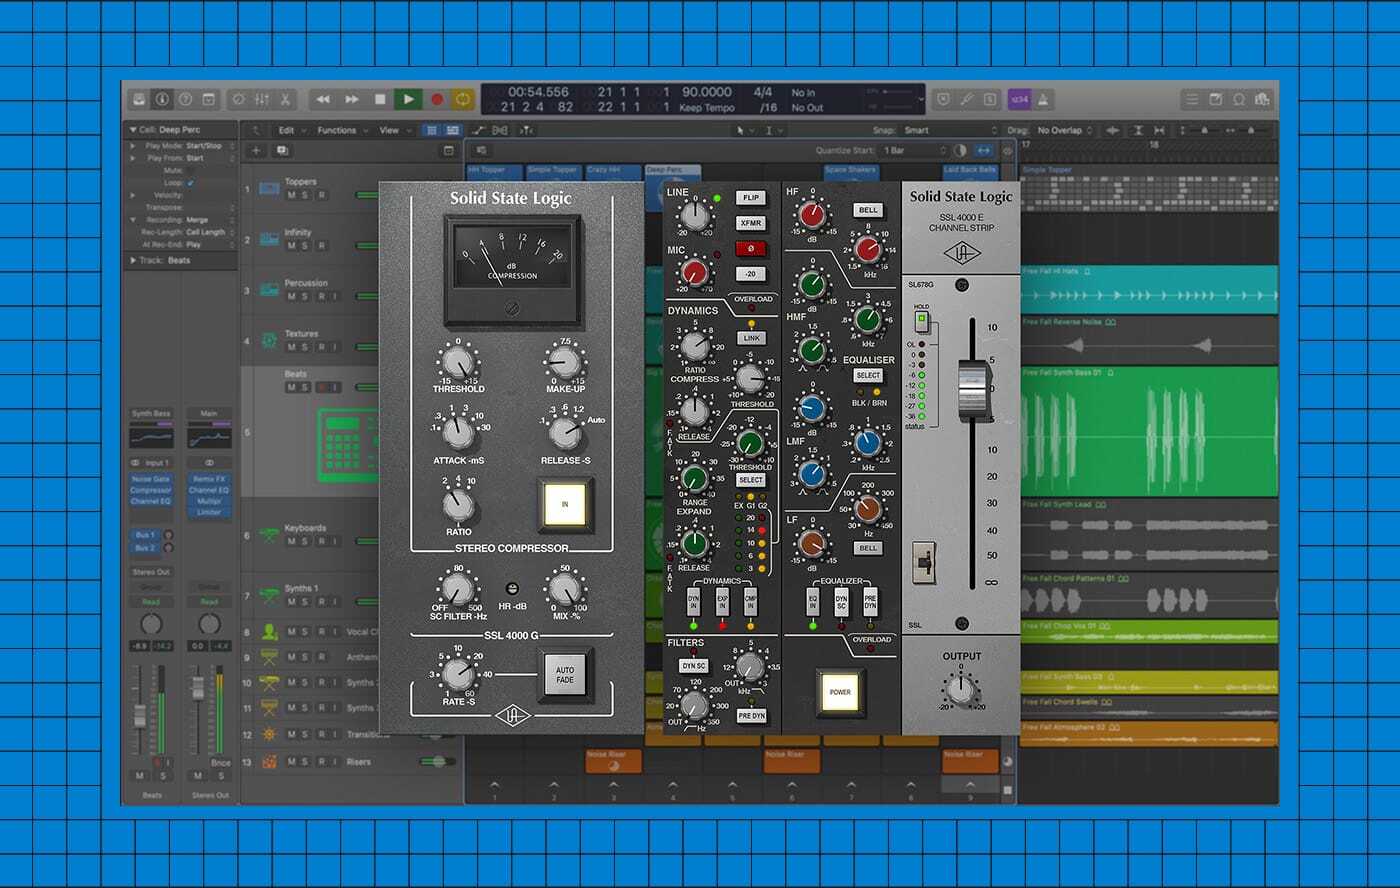This screenshot has height=888, width=1400.
Task: Enable the XFMR button
Action: pos(751,223)
